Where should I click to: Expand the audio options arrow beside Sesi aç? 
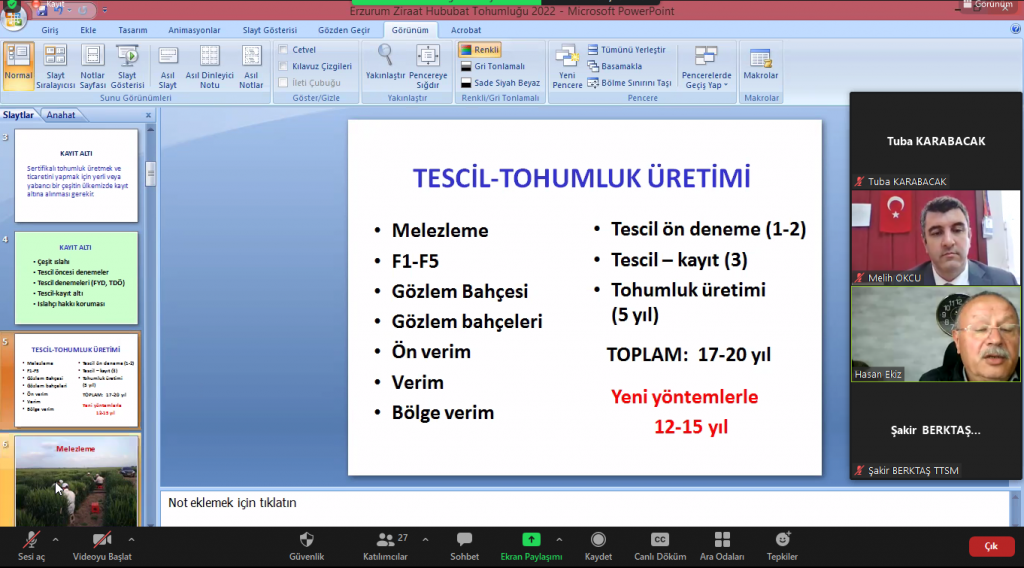click(55, 539)
